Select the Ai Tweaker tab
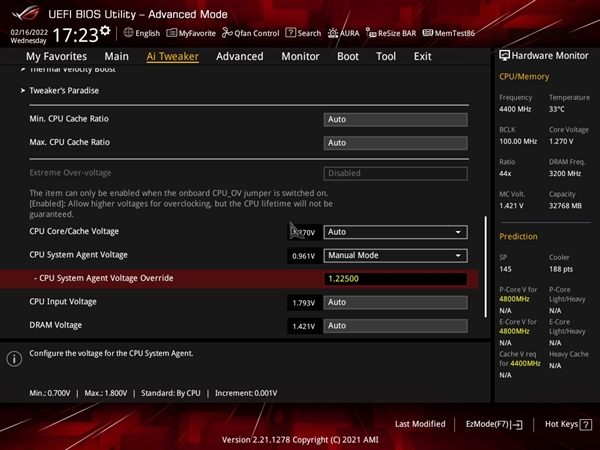 point(173,56)
